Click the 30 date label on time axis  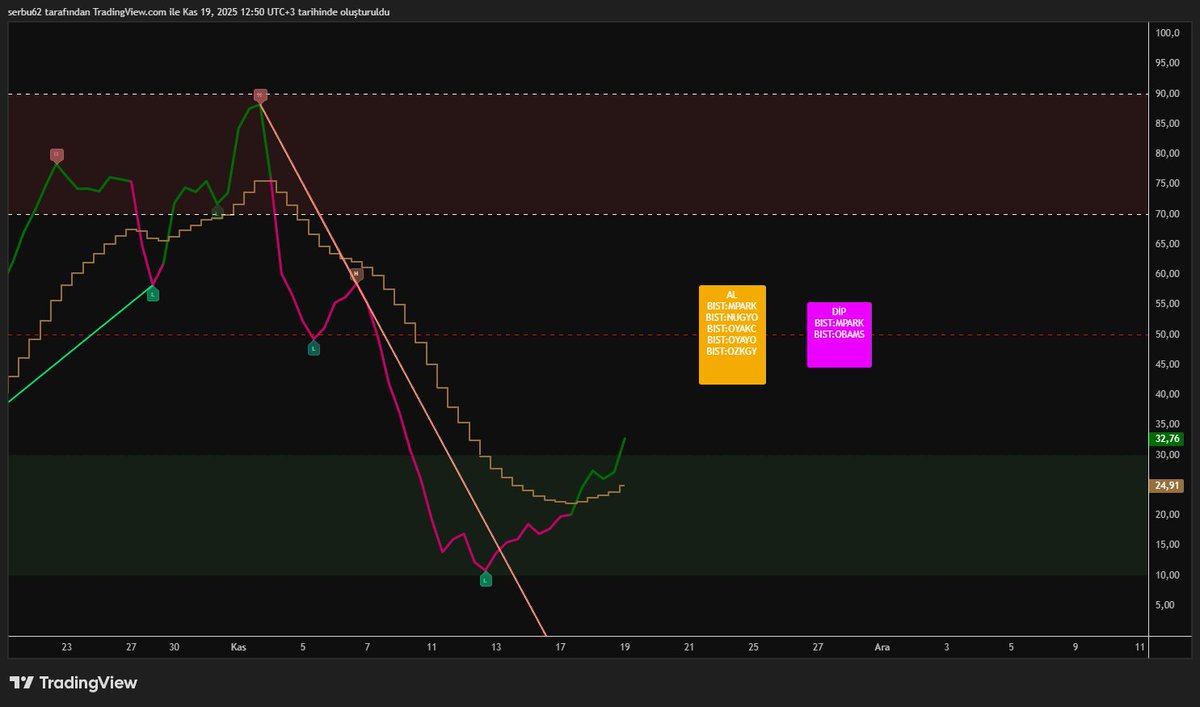coord(174,647)
